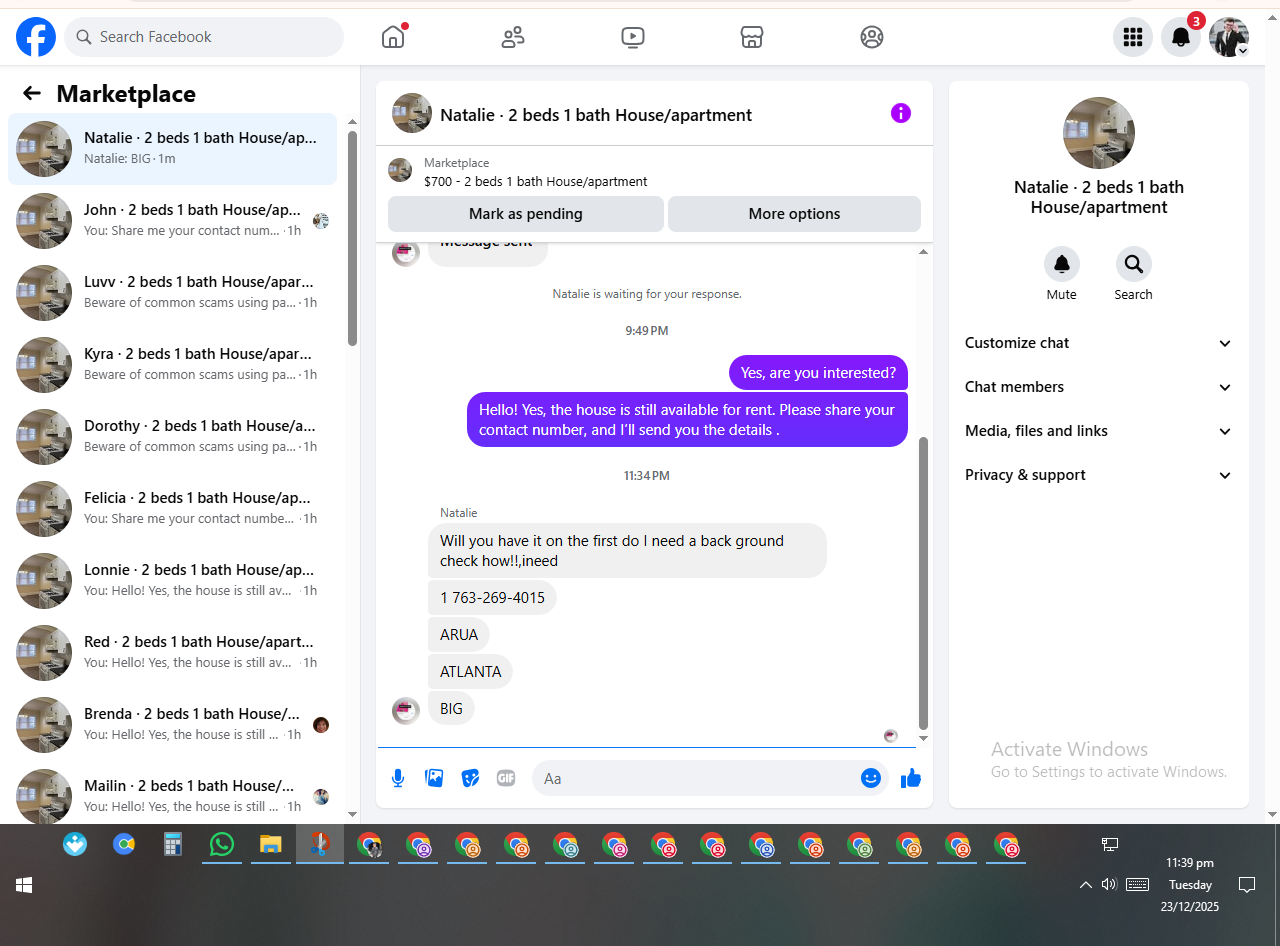Open the Video tab icon
The width and height of the screenshot is (1280, 946).
[632, 37]
